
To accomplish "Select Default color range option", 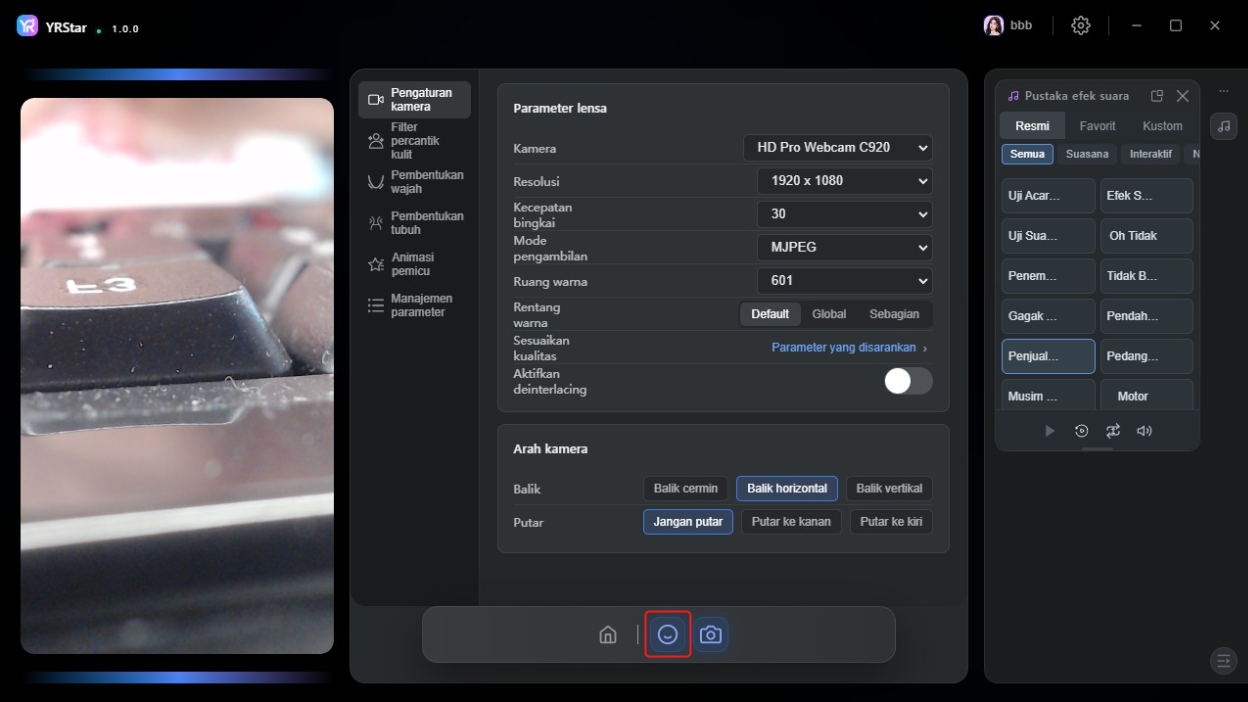I will point(770,314).
